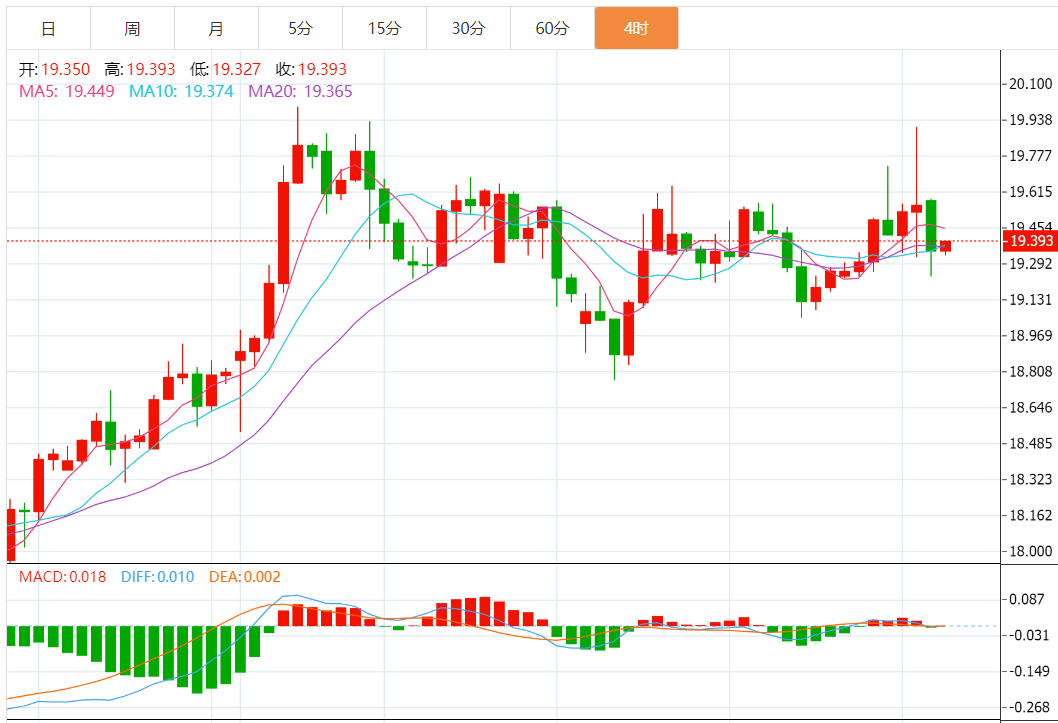The height and width of the screenshot is (723, 1058).
Task: Click the MA20: 19.365 indicator label
Action: point(300,91)
